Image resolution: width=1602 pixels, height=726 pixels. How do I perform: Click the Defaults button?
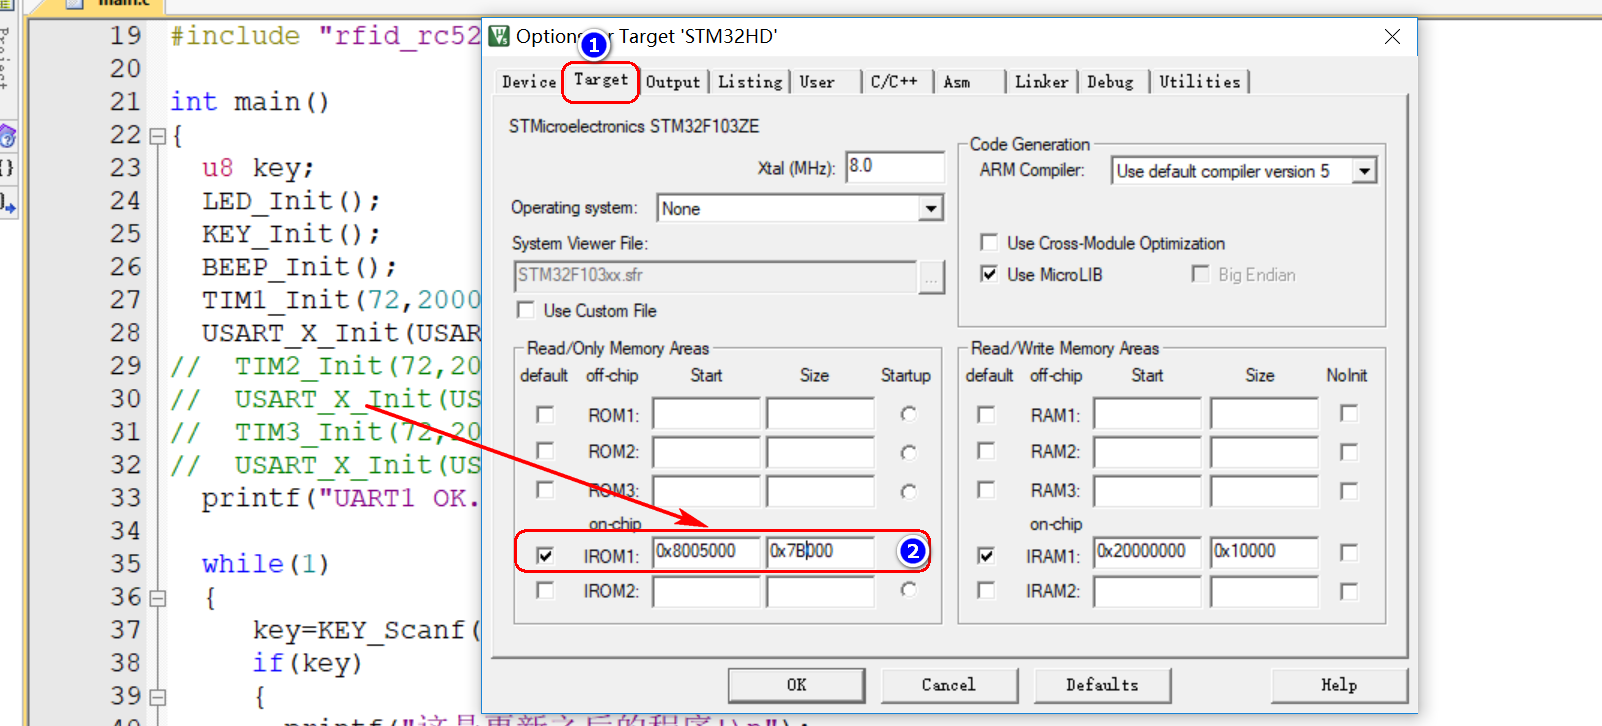click(1102, 685)
